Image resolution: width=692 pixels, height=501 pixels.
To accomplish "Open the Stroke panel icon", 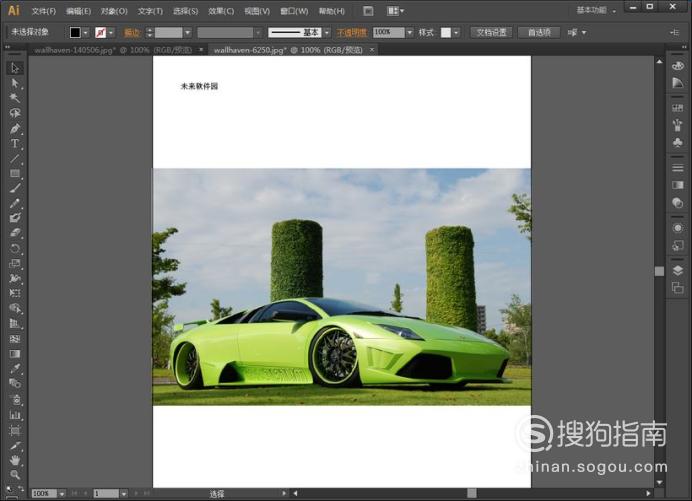I will (677, 168).
